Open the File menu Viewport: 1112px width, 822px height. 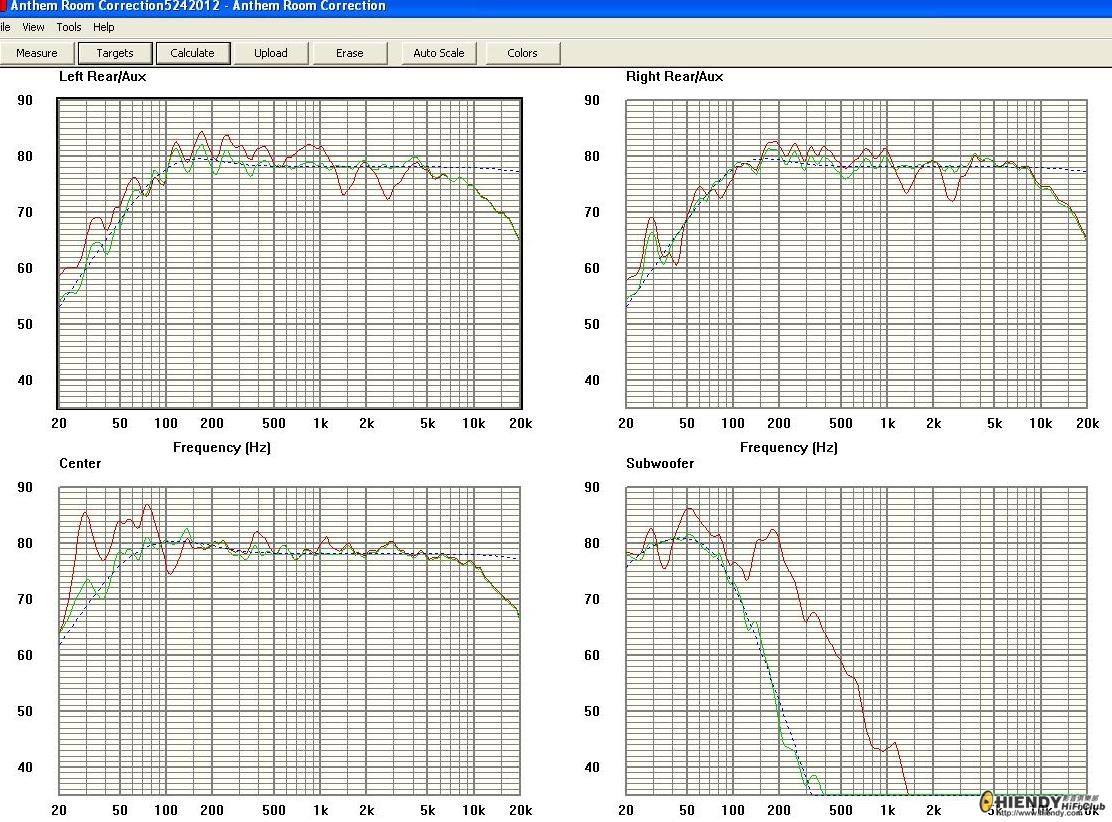[x=5, y=27]
